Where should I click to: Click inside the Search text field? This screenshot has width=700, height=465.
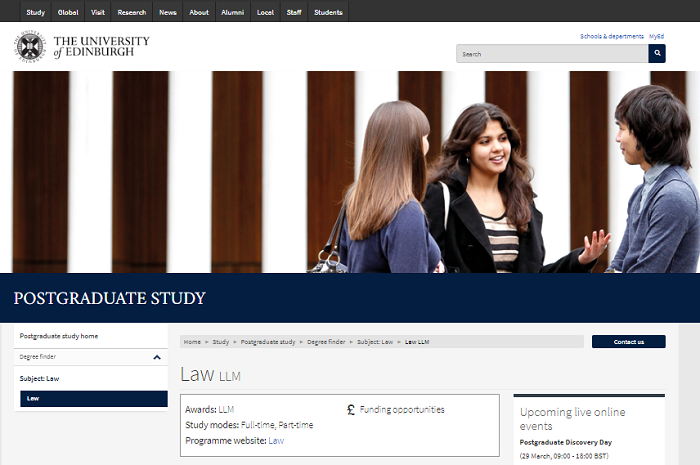[552, 54]
